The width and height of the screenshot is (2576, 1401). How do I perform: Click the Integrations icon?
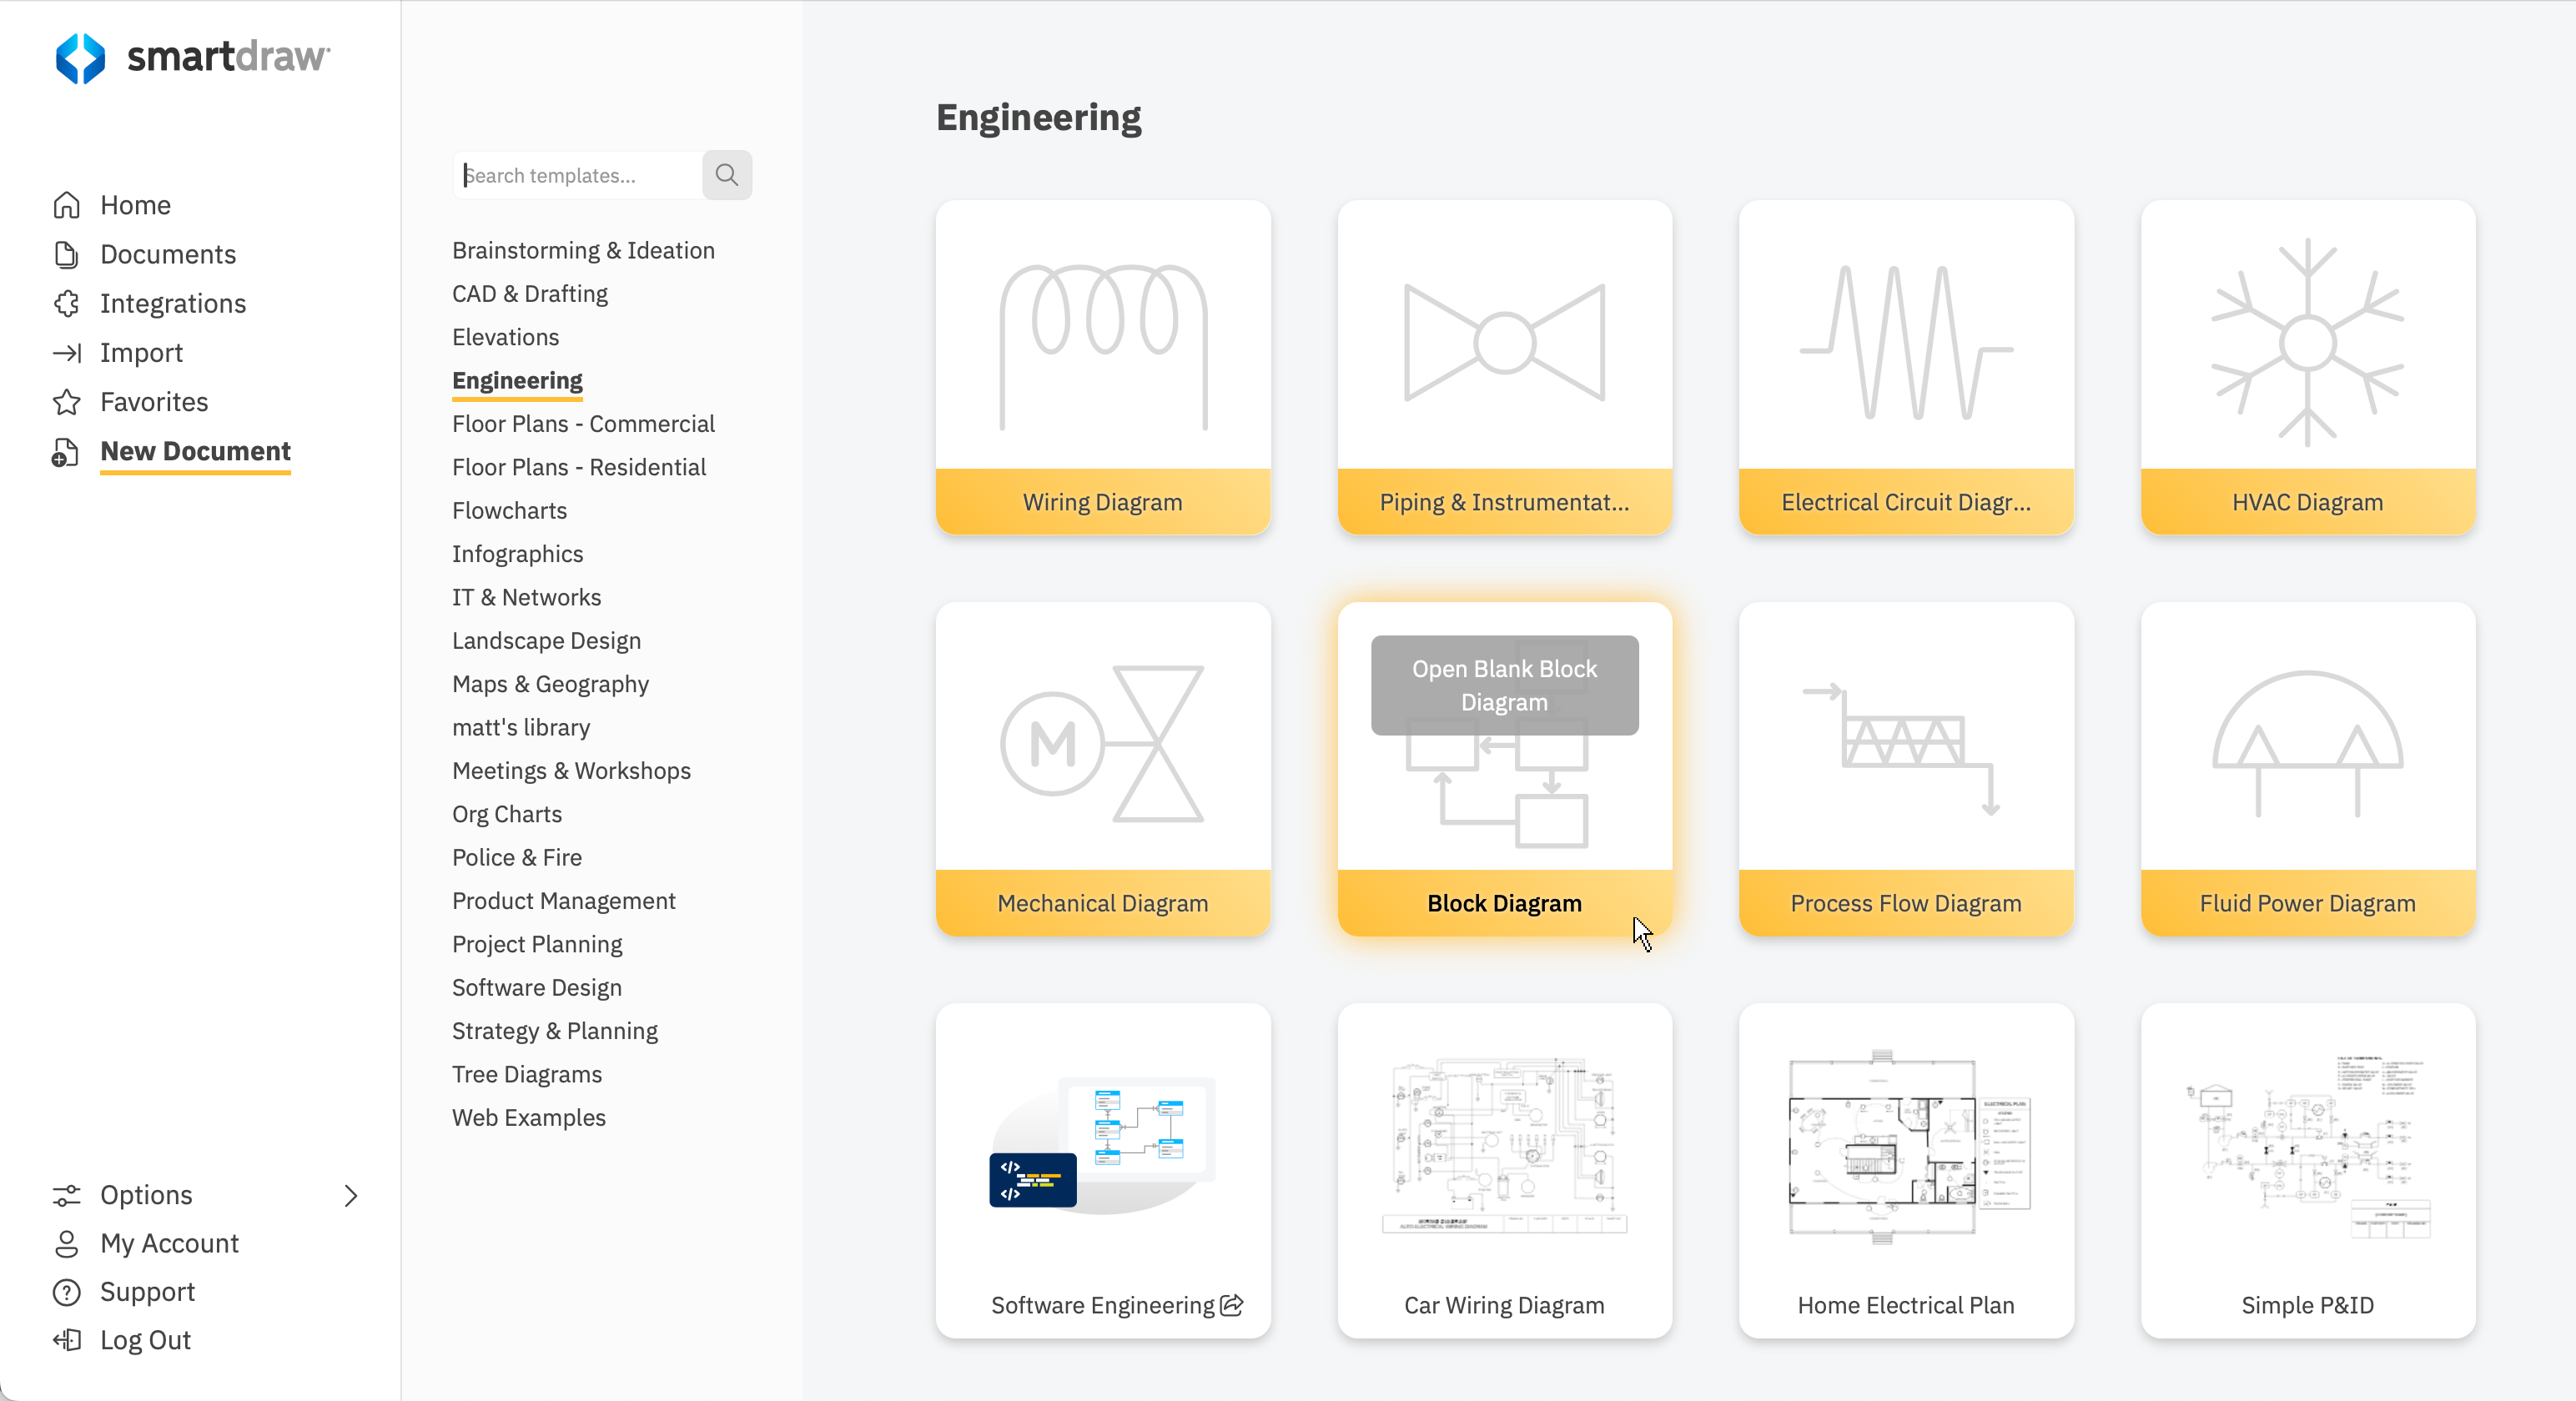pyautogui.click(x=66, y=303)
